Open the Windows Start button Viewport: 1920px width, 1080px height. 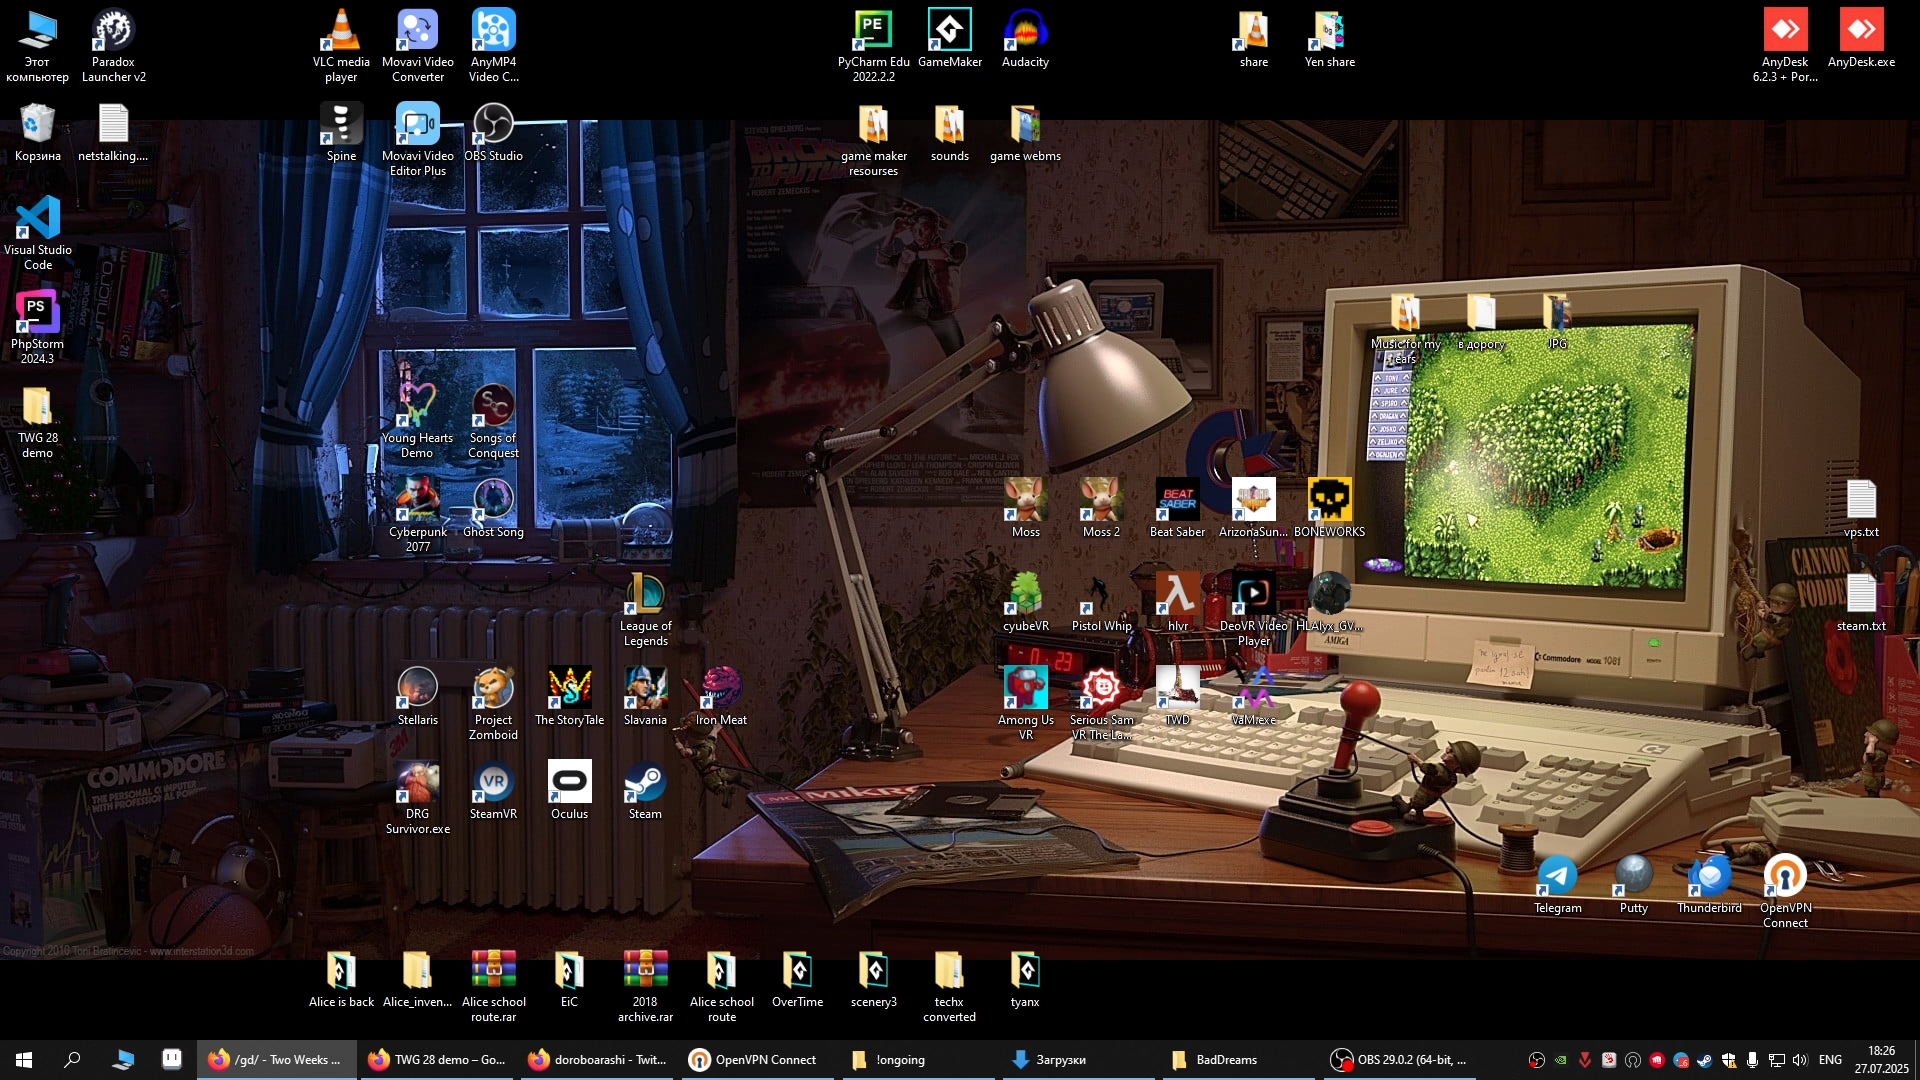click(24, 1060)
